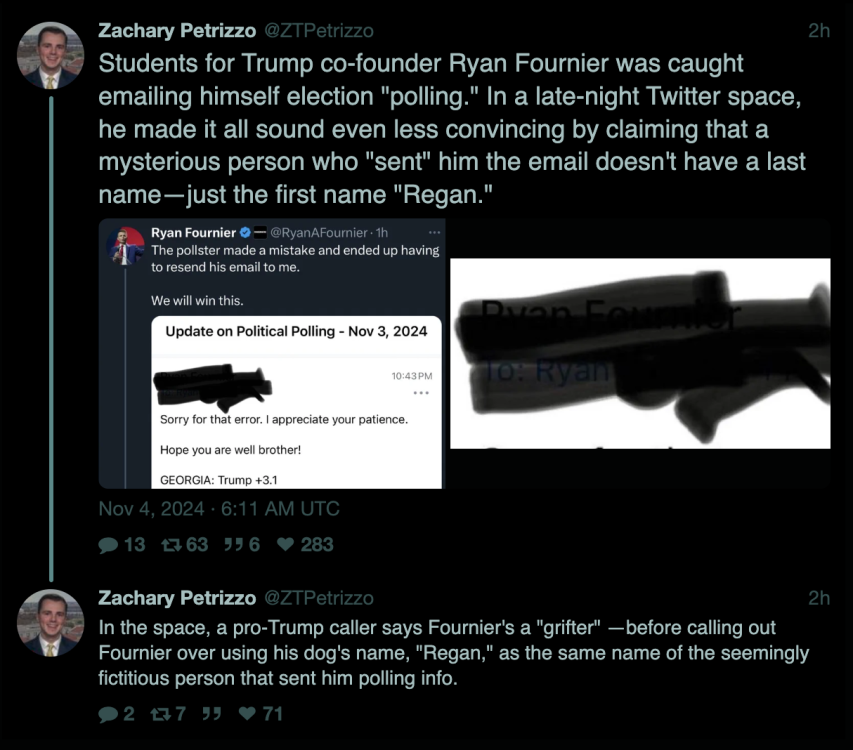Click the 2h timestamp of the first tweet

[x=818, y=31]
